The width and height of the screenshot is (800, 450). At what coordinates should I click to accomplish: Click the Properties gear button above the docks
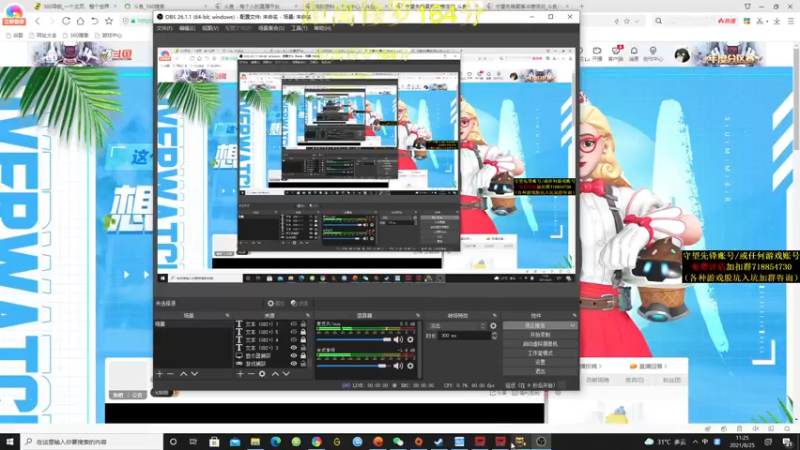point(276,303)
